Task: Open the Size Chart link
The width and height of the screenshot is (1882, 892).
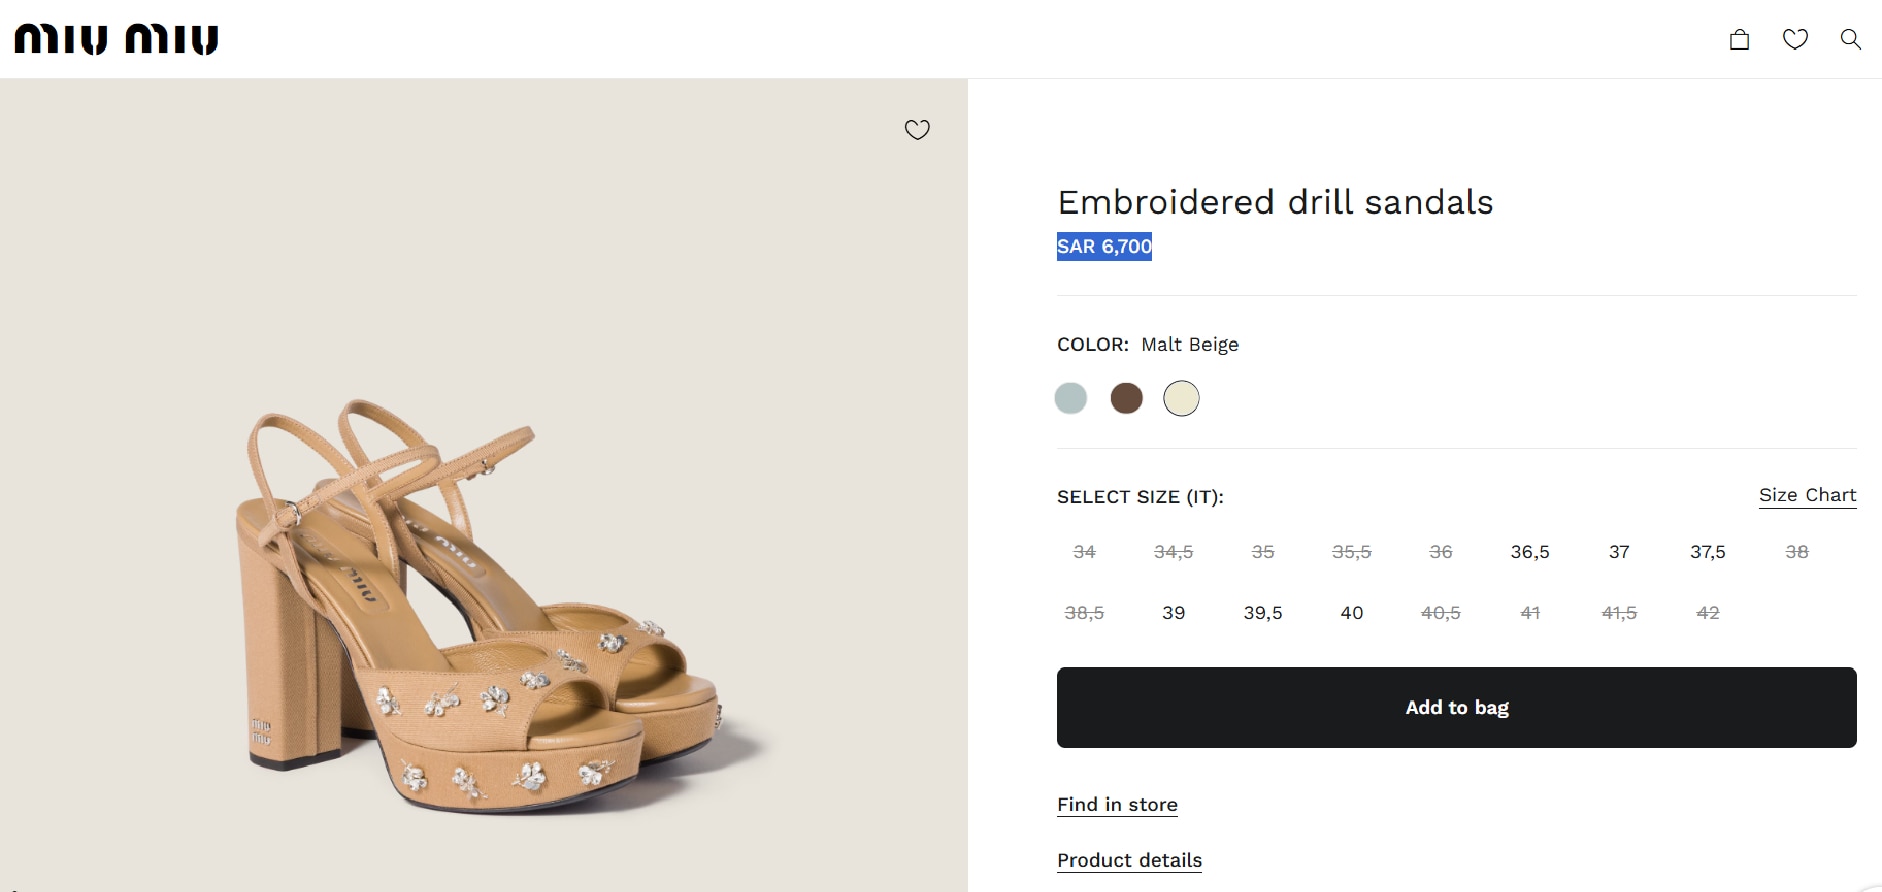Action: point(1807,495)
